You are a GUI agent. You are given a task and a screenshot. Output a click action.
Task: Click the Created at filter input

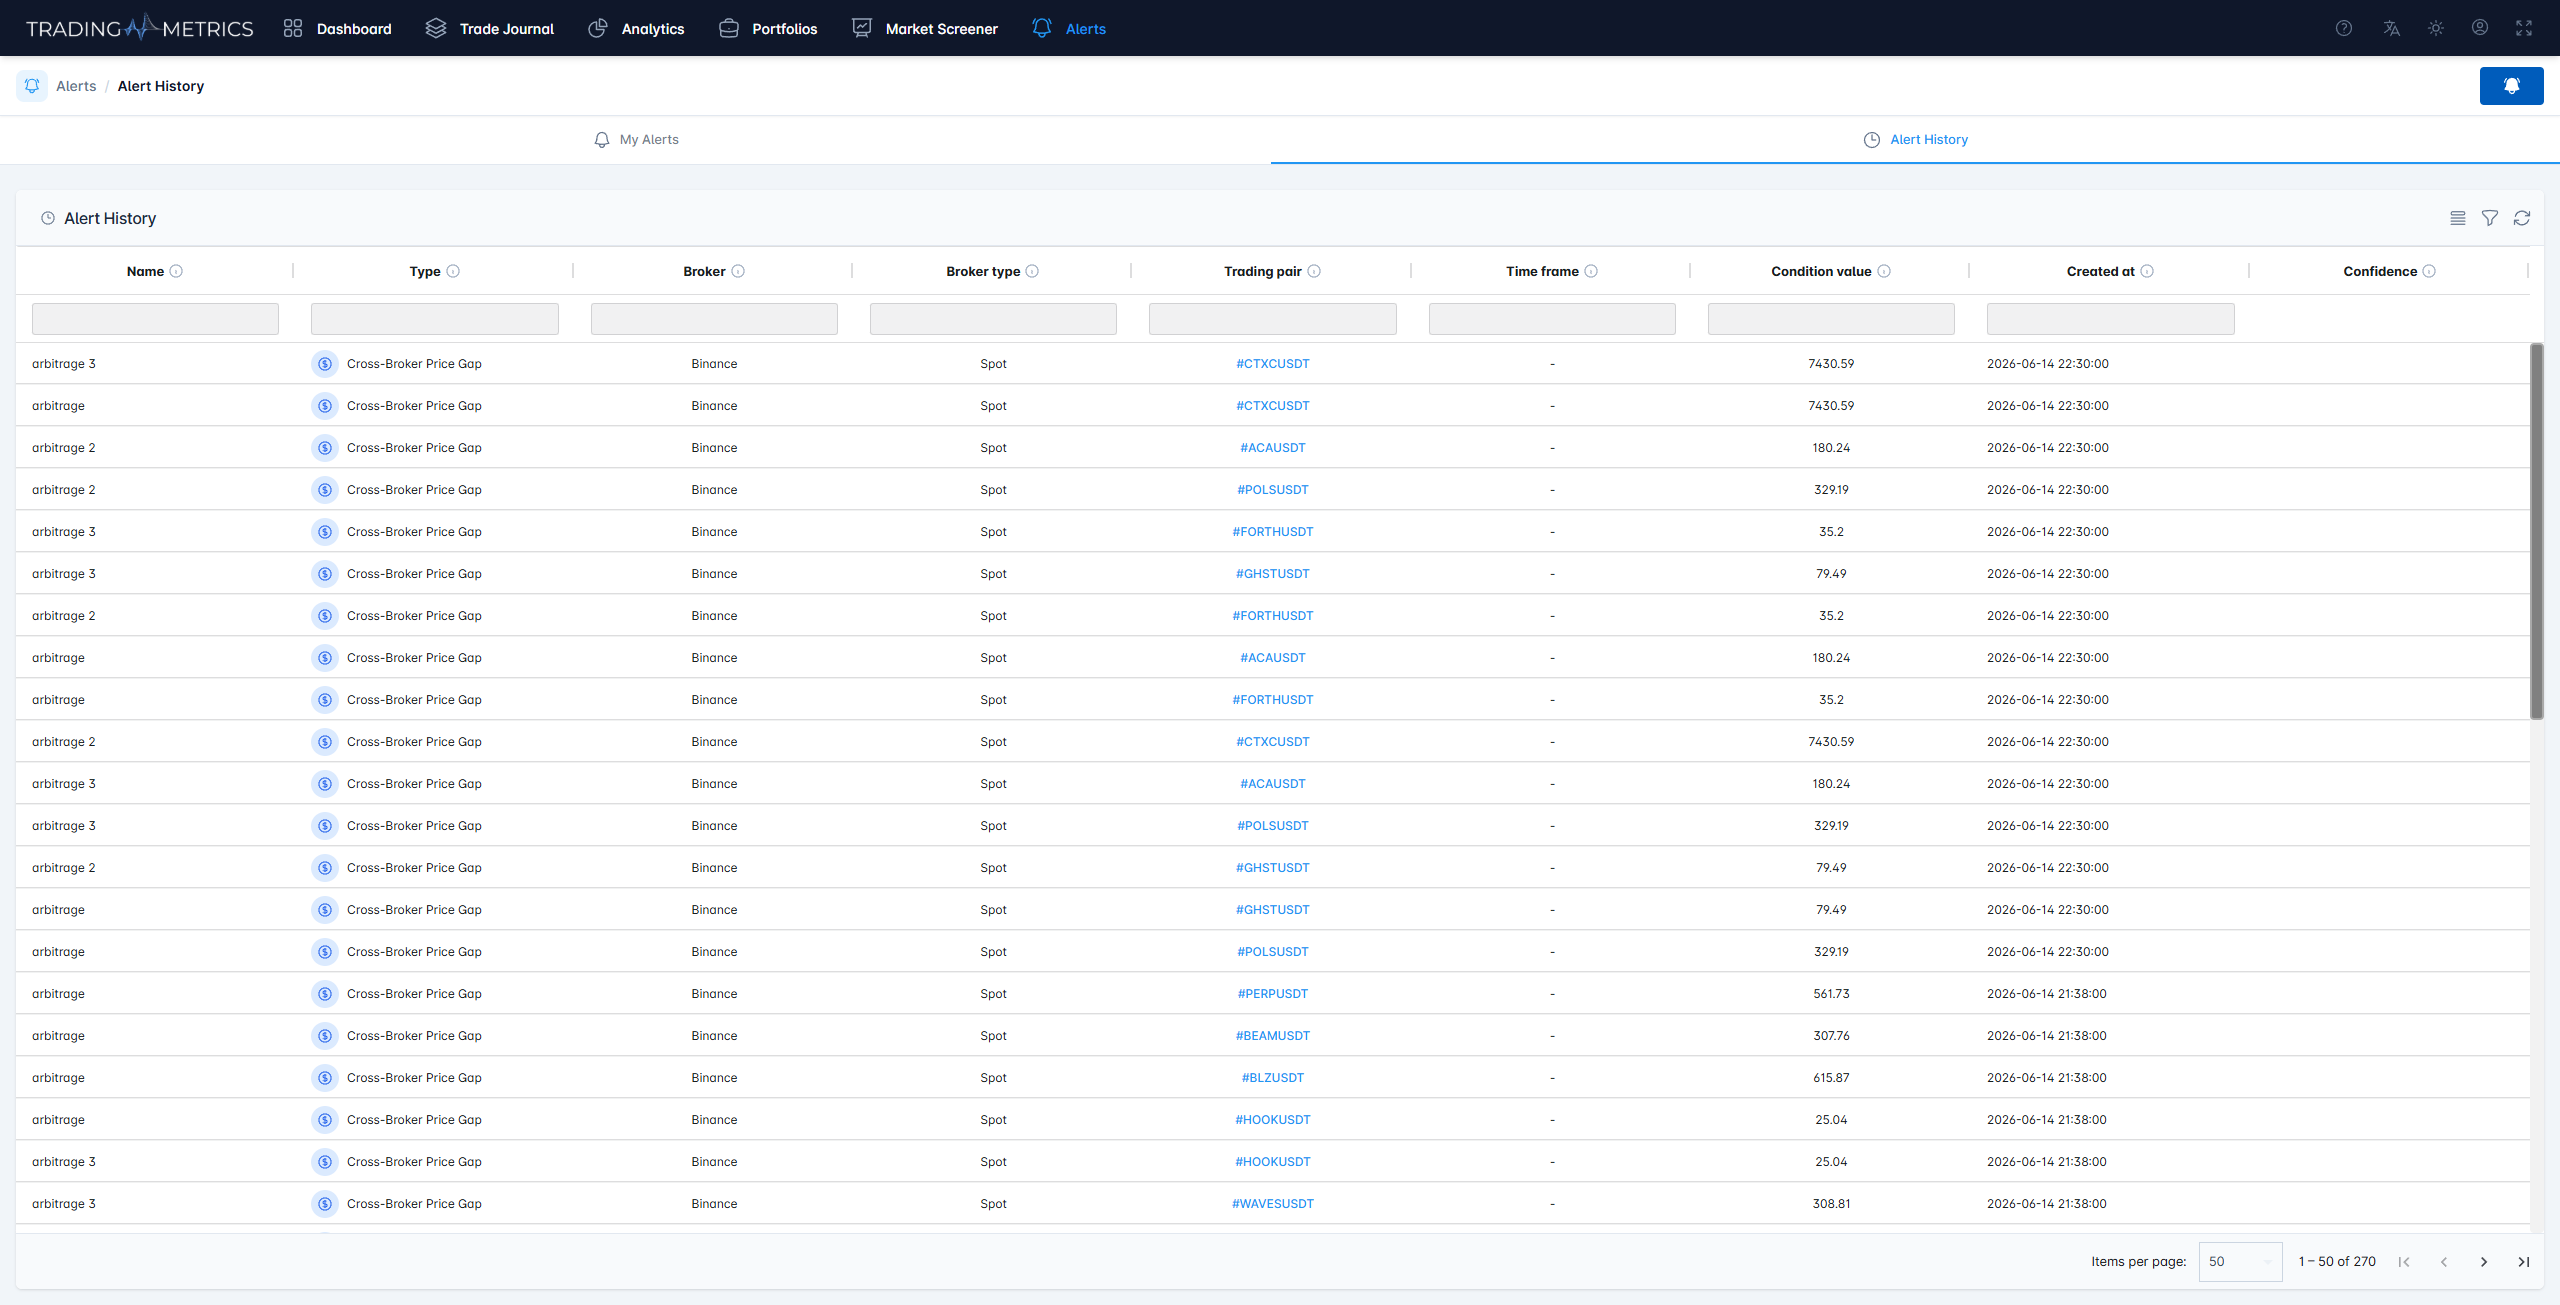(2110, 319)
